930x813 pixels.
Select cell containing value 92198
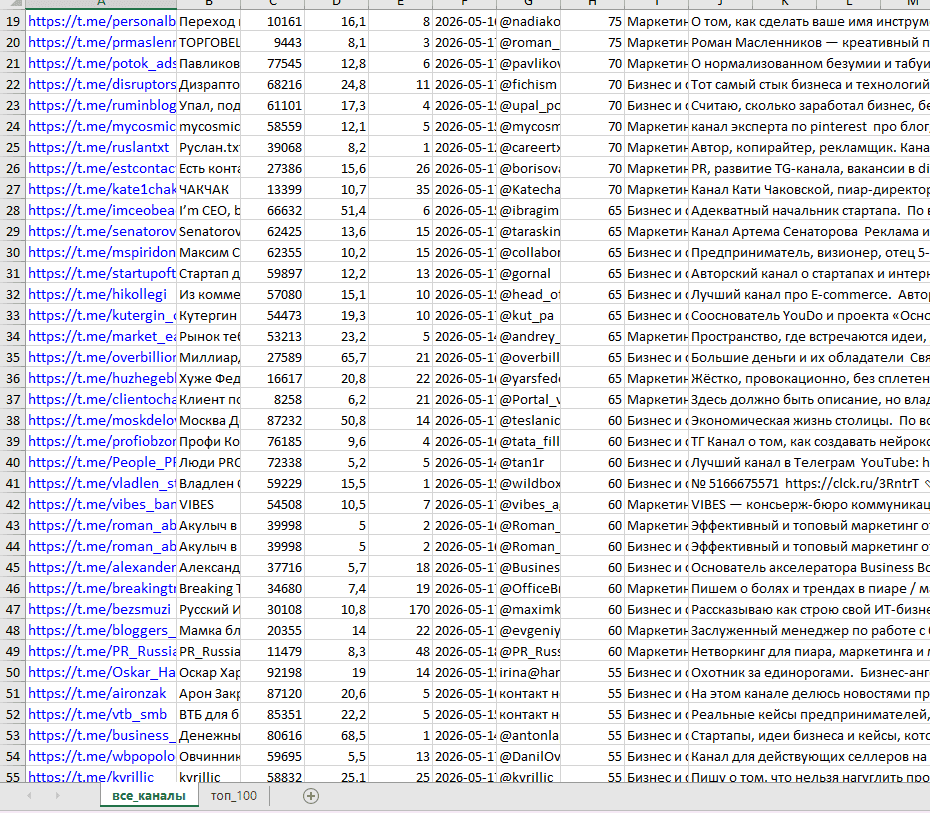point(272,672)
